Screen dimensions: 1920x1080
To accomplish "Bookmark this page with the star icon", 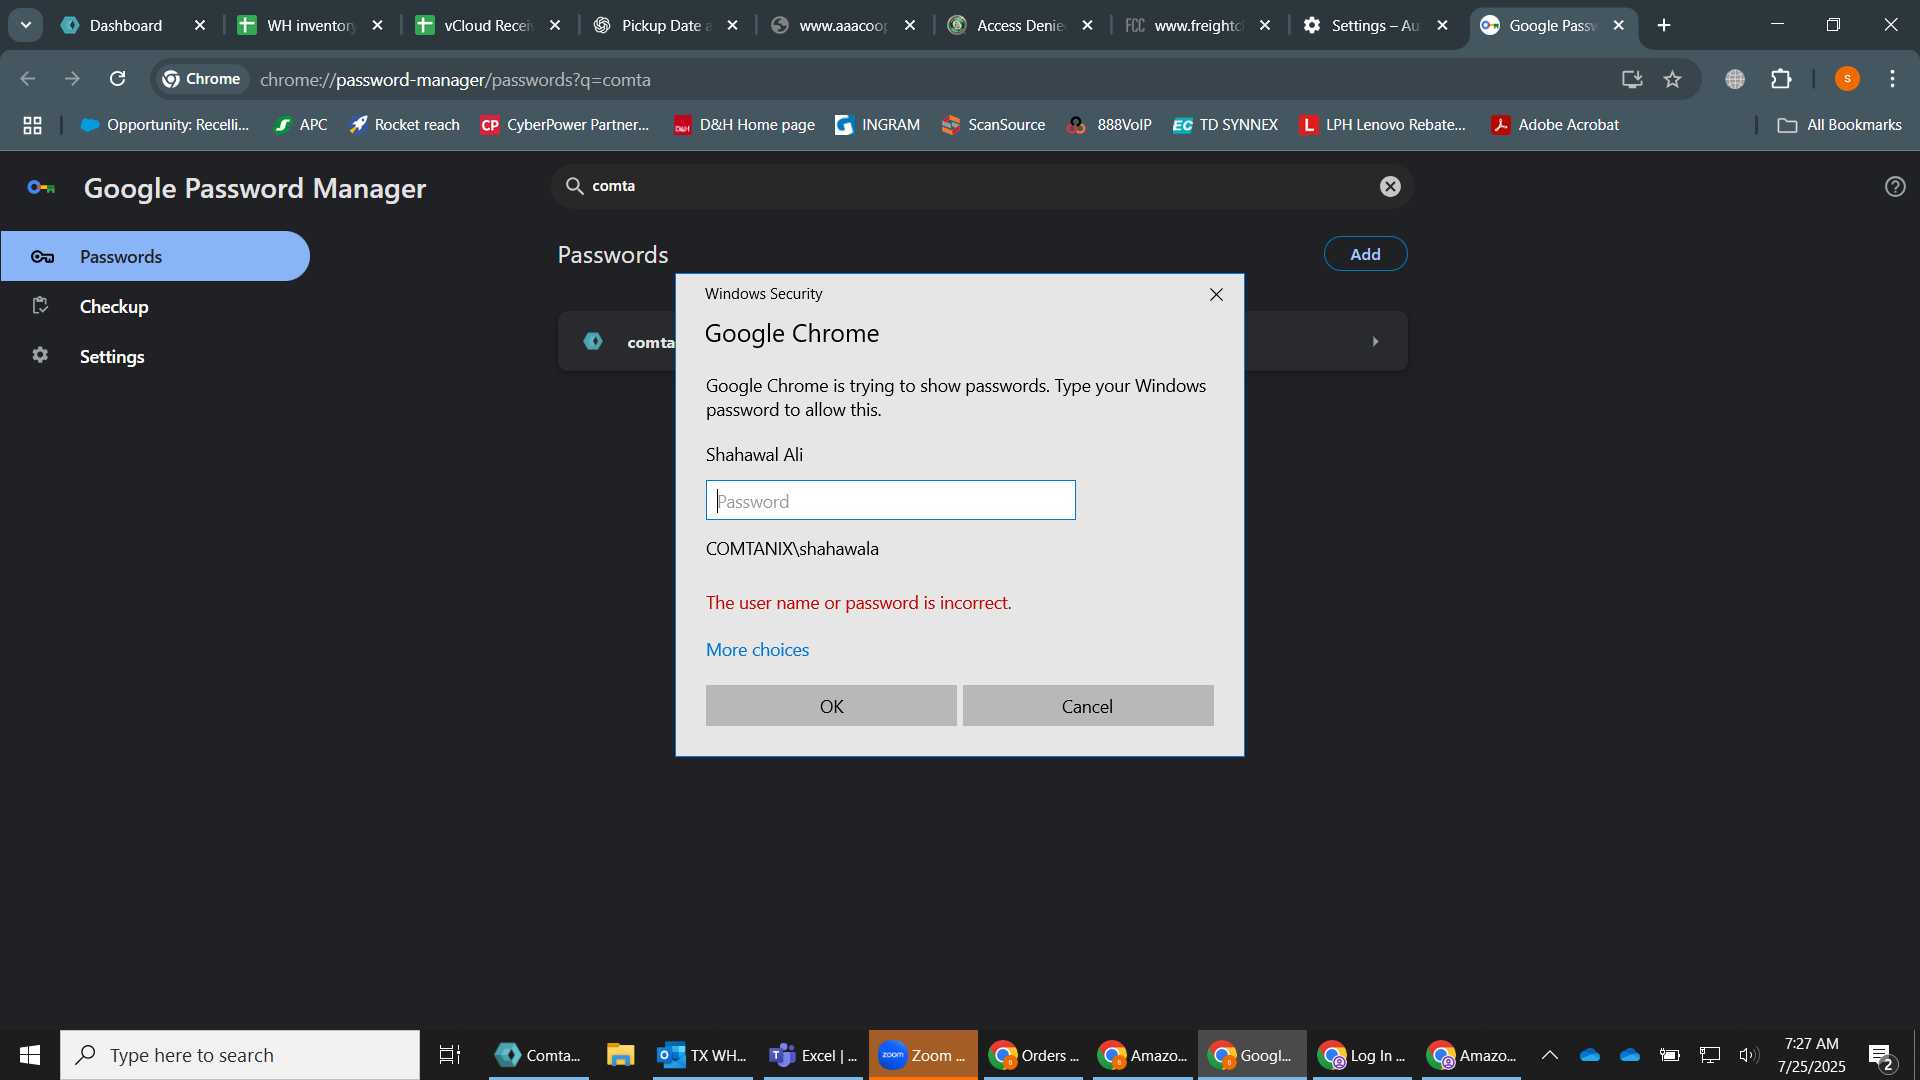I will 1673,79.
